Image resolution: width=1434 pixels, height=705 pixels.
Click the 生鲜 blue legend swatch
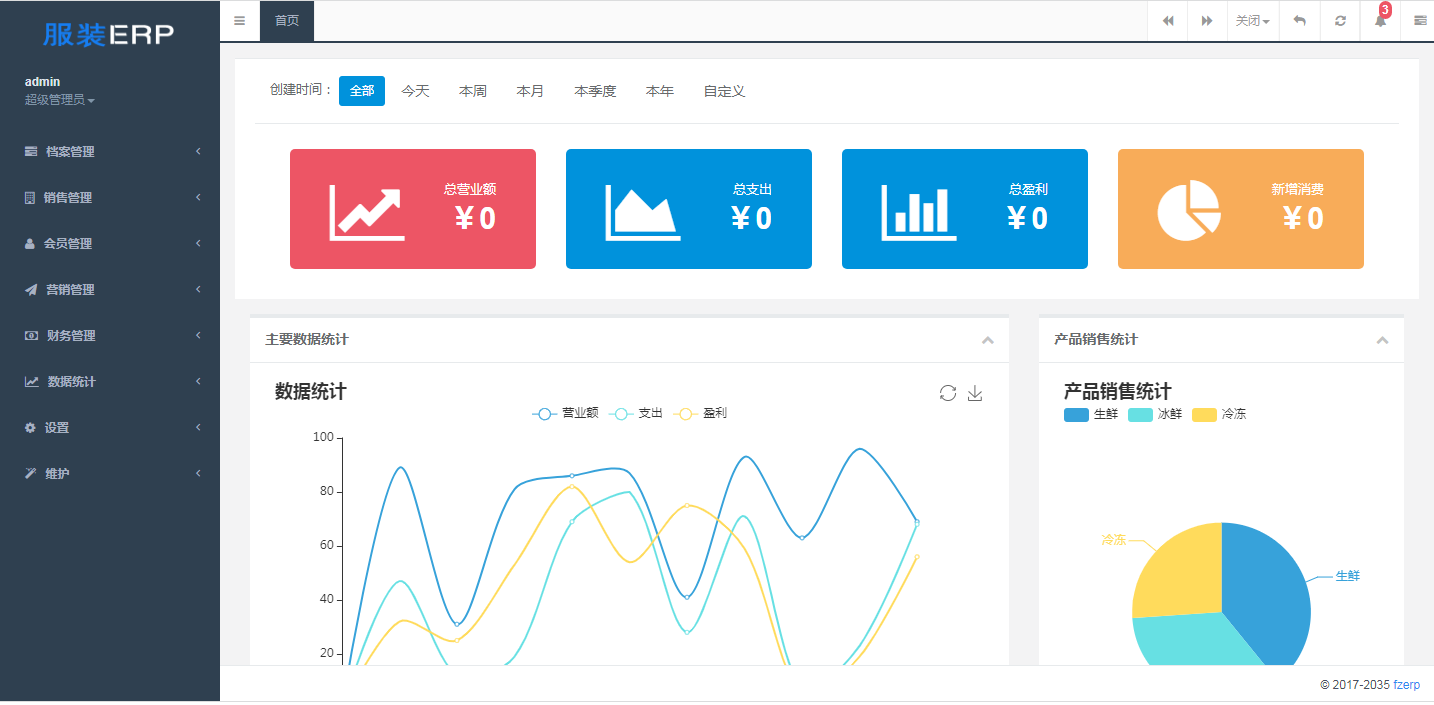(1076, 414)
